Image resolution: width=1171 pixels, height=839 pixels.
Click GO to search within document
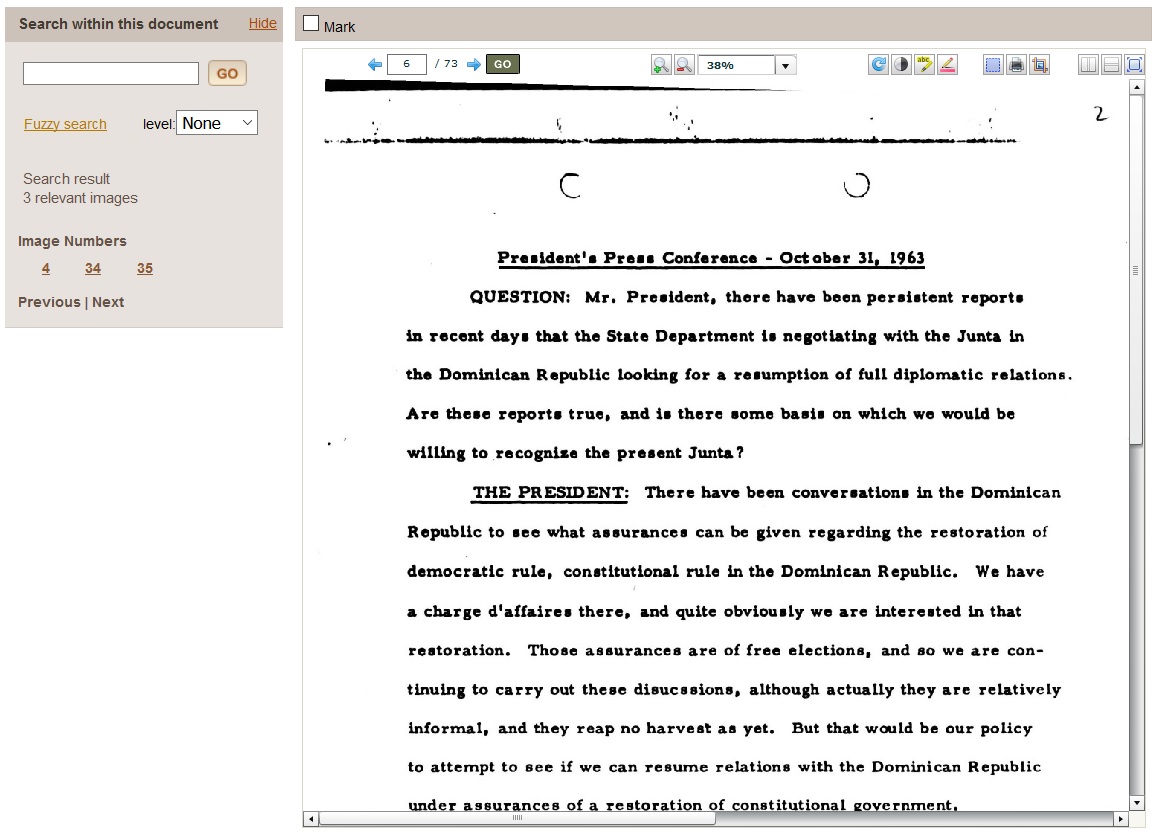(226, 72)
